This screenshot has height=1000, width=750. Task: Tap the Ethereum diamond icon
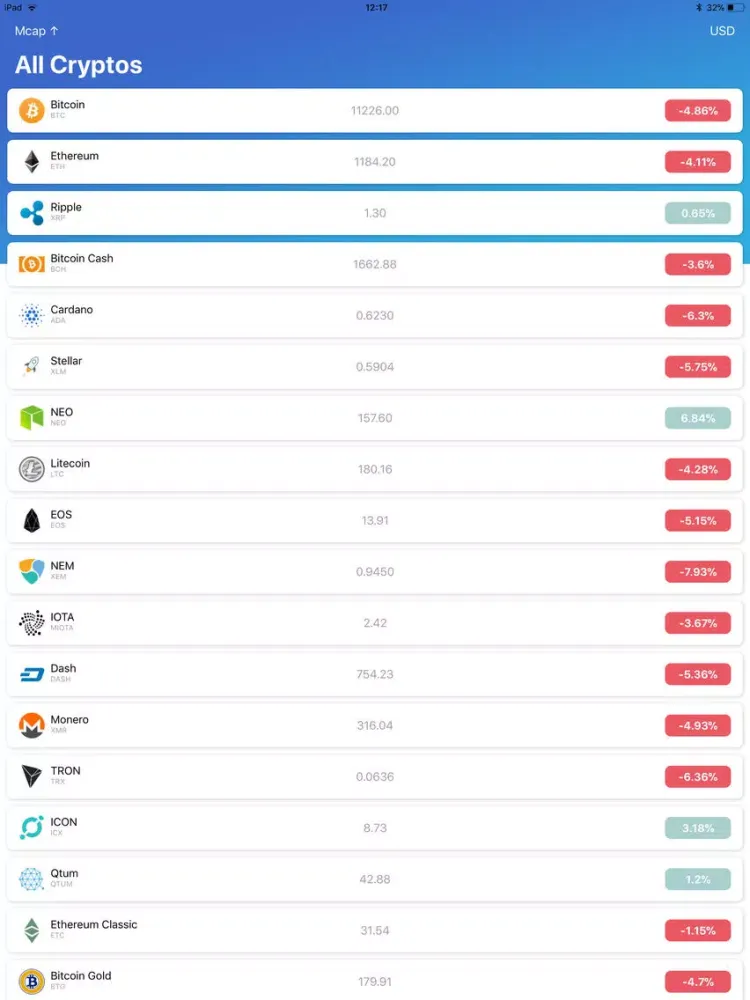pos(32,161)
